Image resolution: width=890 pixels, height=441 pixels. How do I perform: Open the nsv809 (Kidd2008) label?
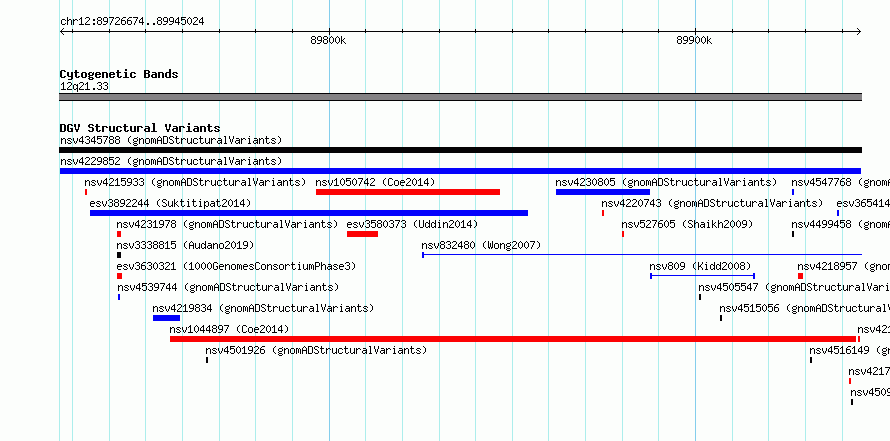point(700,266)
